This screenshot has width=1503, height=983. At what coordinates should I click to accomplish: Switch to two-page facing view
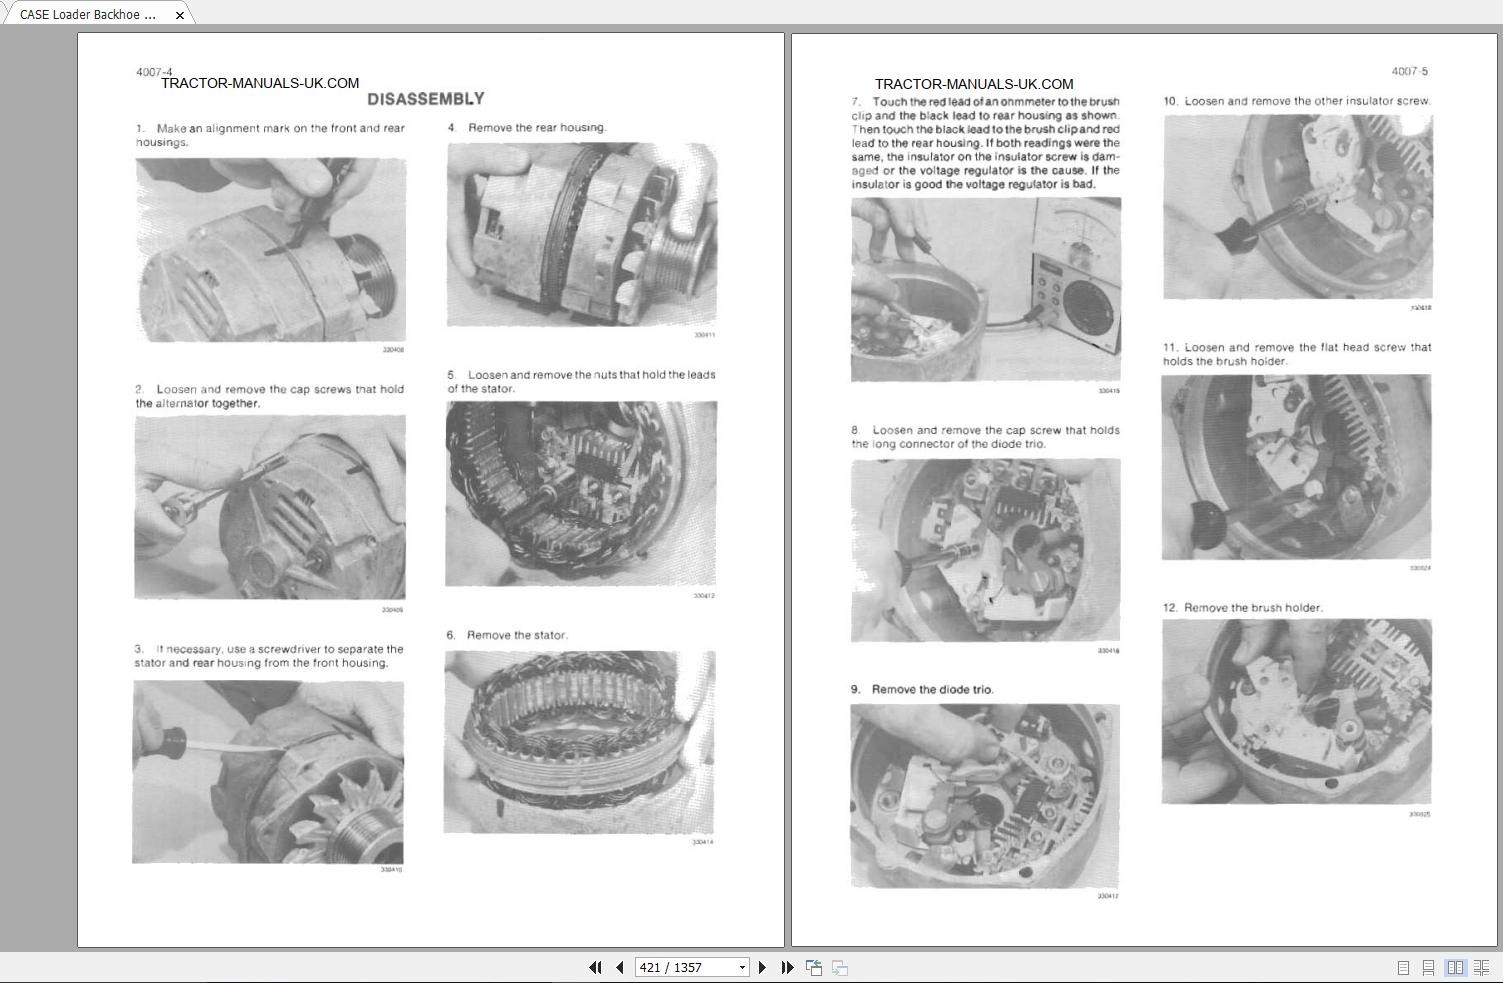click(1455, 967)
